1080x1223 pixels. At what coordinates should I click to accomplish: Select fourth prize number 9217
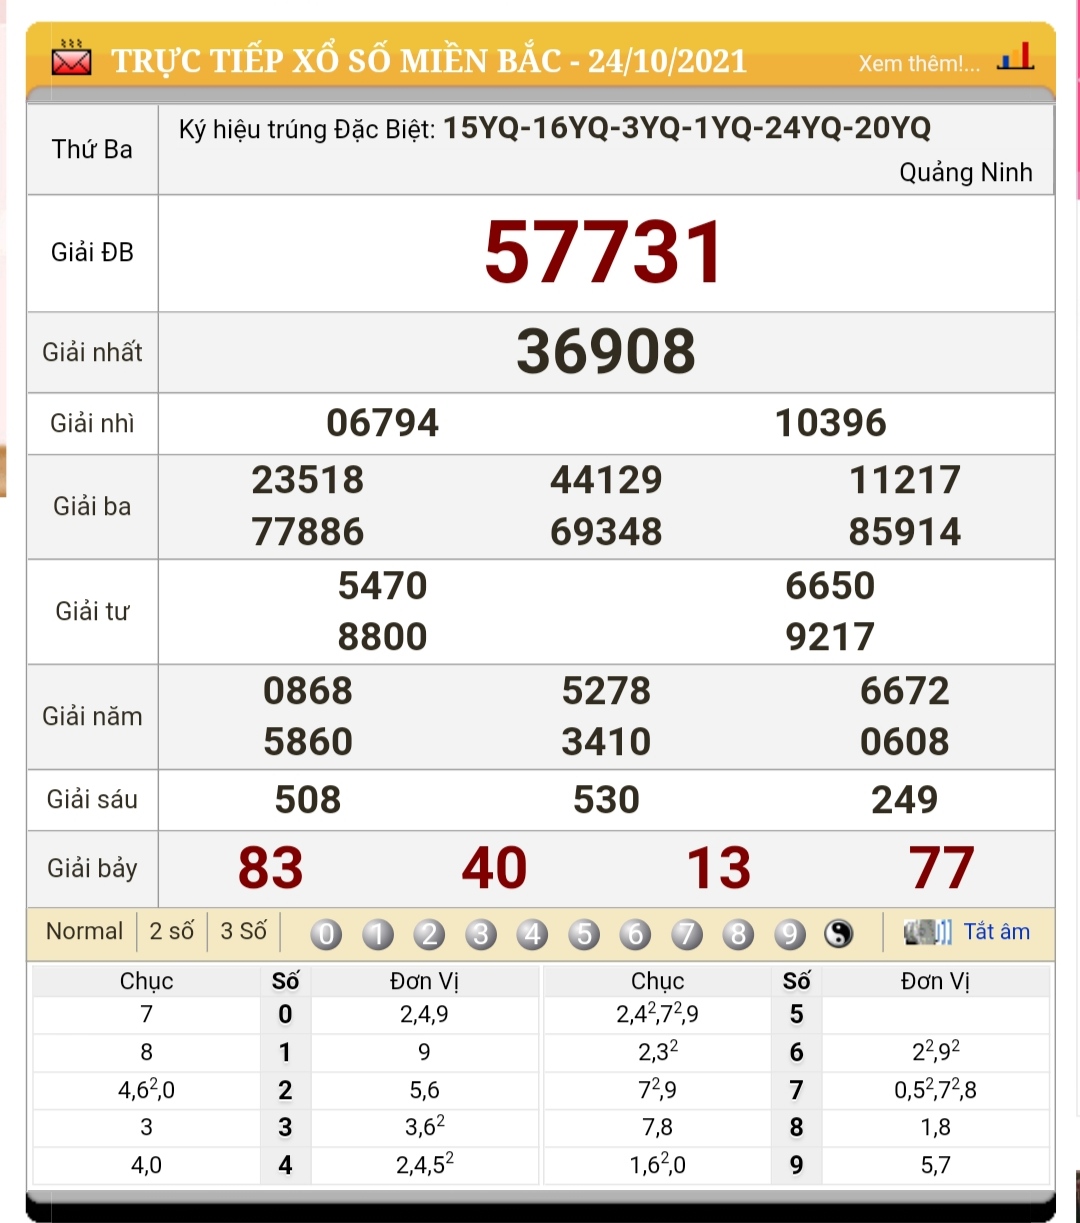tap(830, 637)
